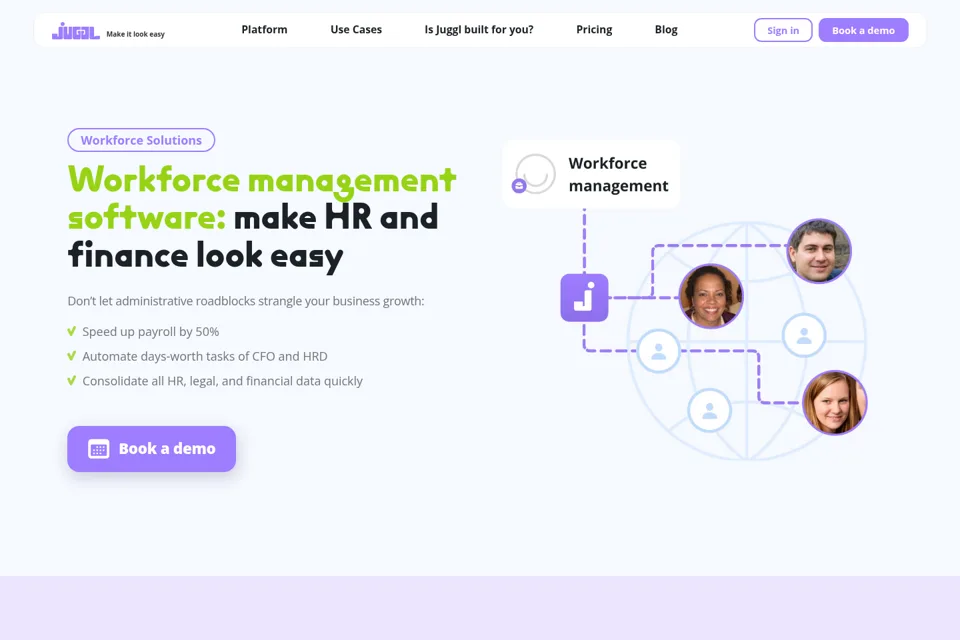Click calendar icon on Book a demo button

(x=99, y=449)
